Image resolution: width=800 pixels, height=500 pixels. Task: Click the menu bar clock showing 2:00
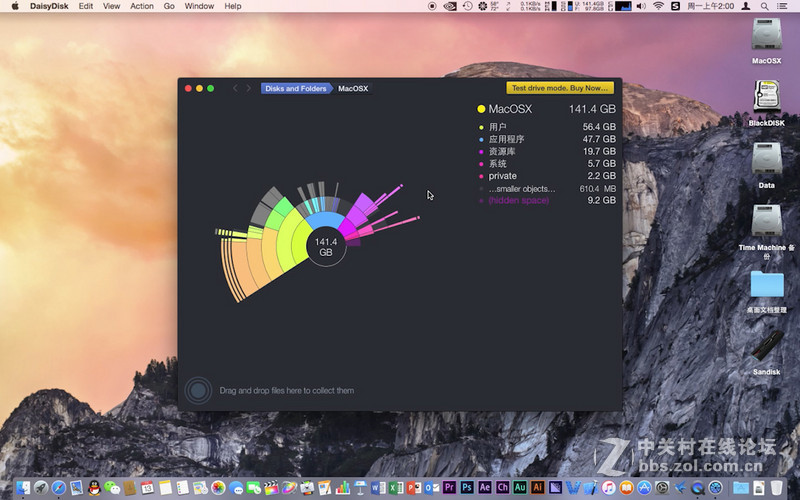tap(711, 6)
